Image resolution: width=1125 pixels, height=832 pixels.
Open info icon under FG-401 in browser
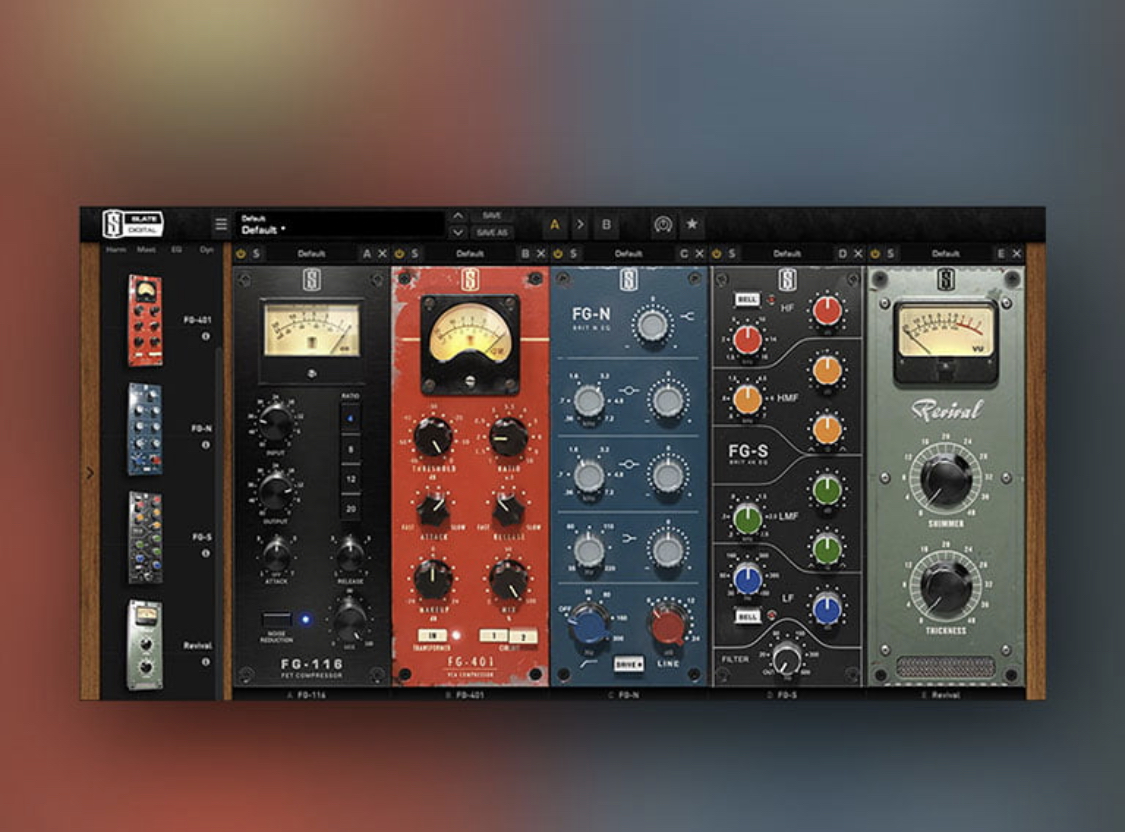(206, 336)
